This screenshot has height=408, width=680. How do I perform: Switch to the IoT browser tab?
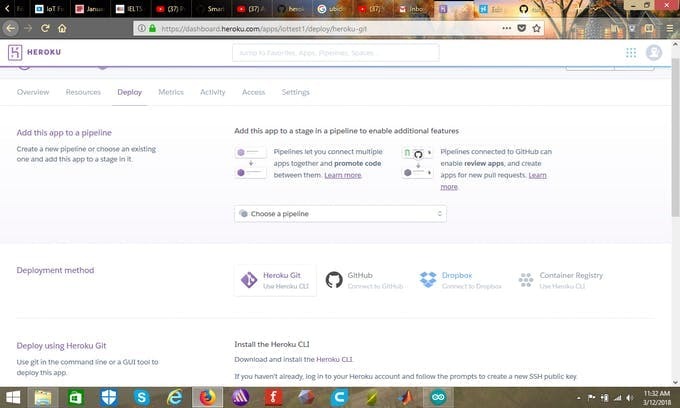50,9
